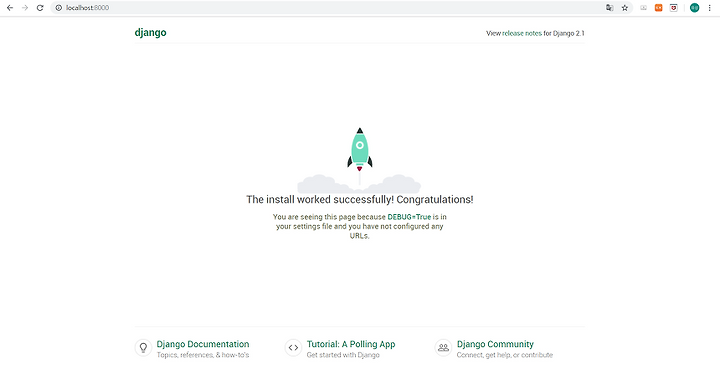The height and width of the screenshot is (369, 720).
Task: Reload the page with the refresh icon
Action: coord(40,8)
